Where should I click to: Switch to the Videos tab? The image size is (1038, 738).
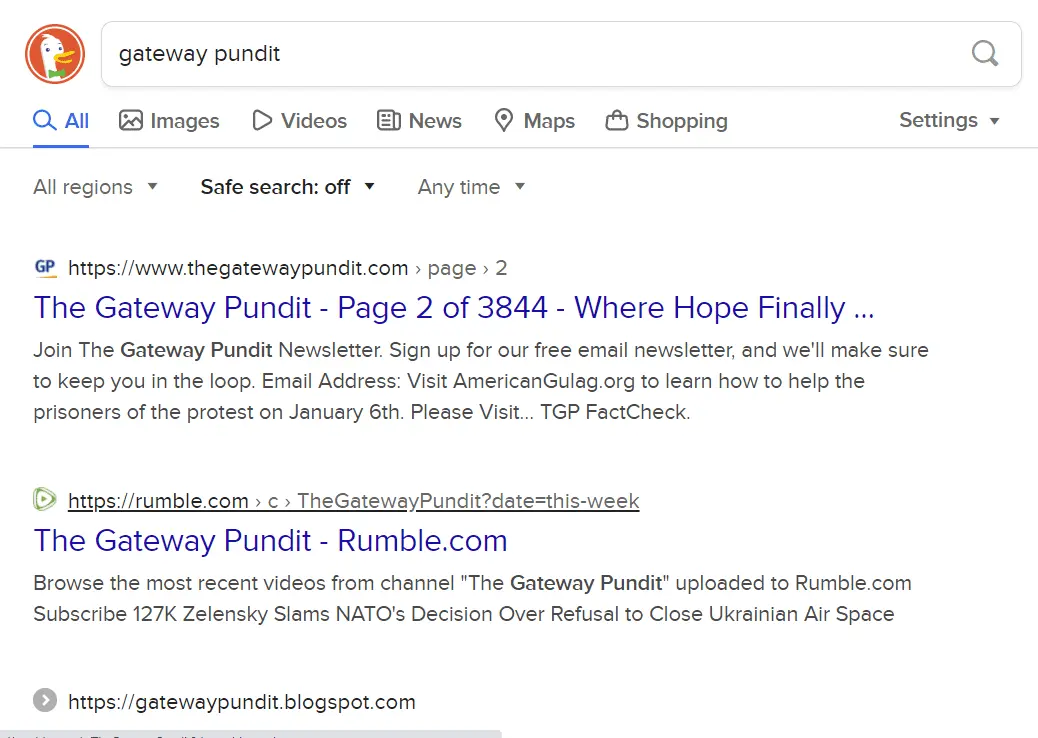tap(299, 121)
